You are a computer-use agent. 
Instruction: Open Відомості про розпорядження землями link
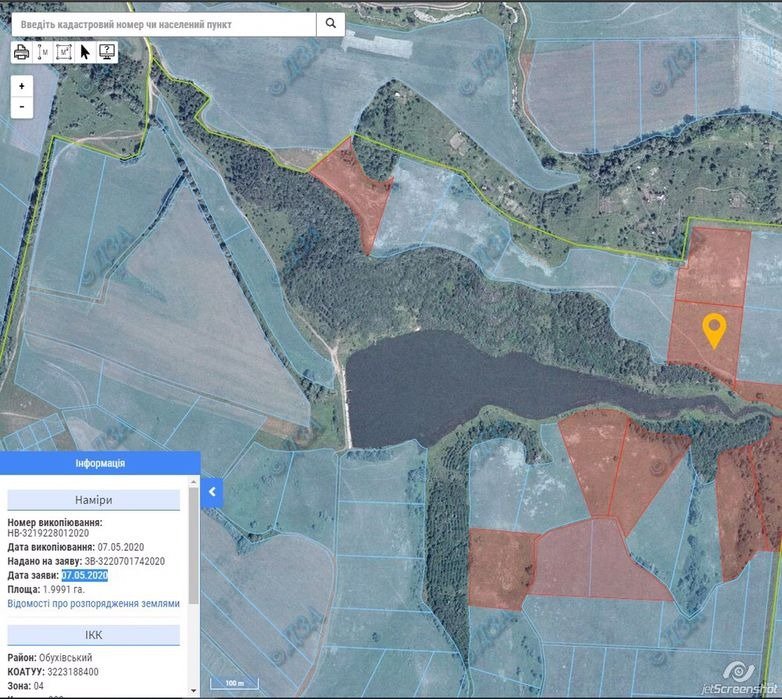coord(94,604)
